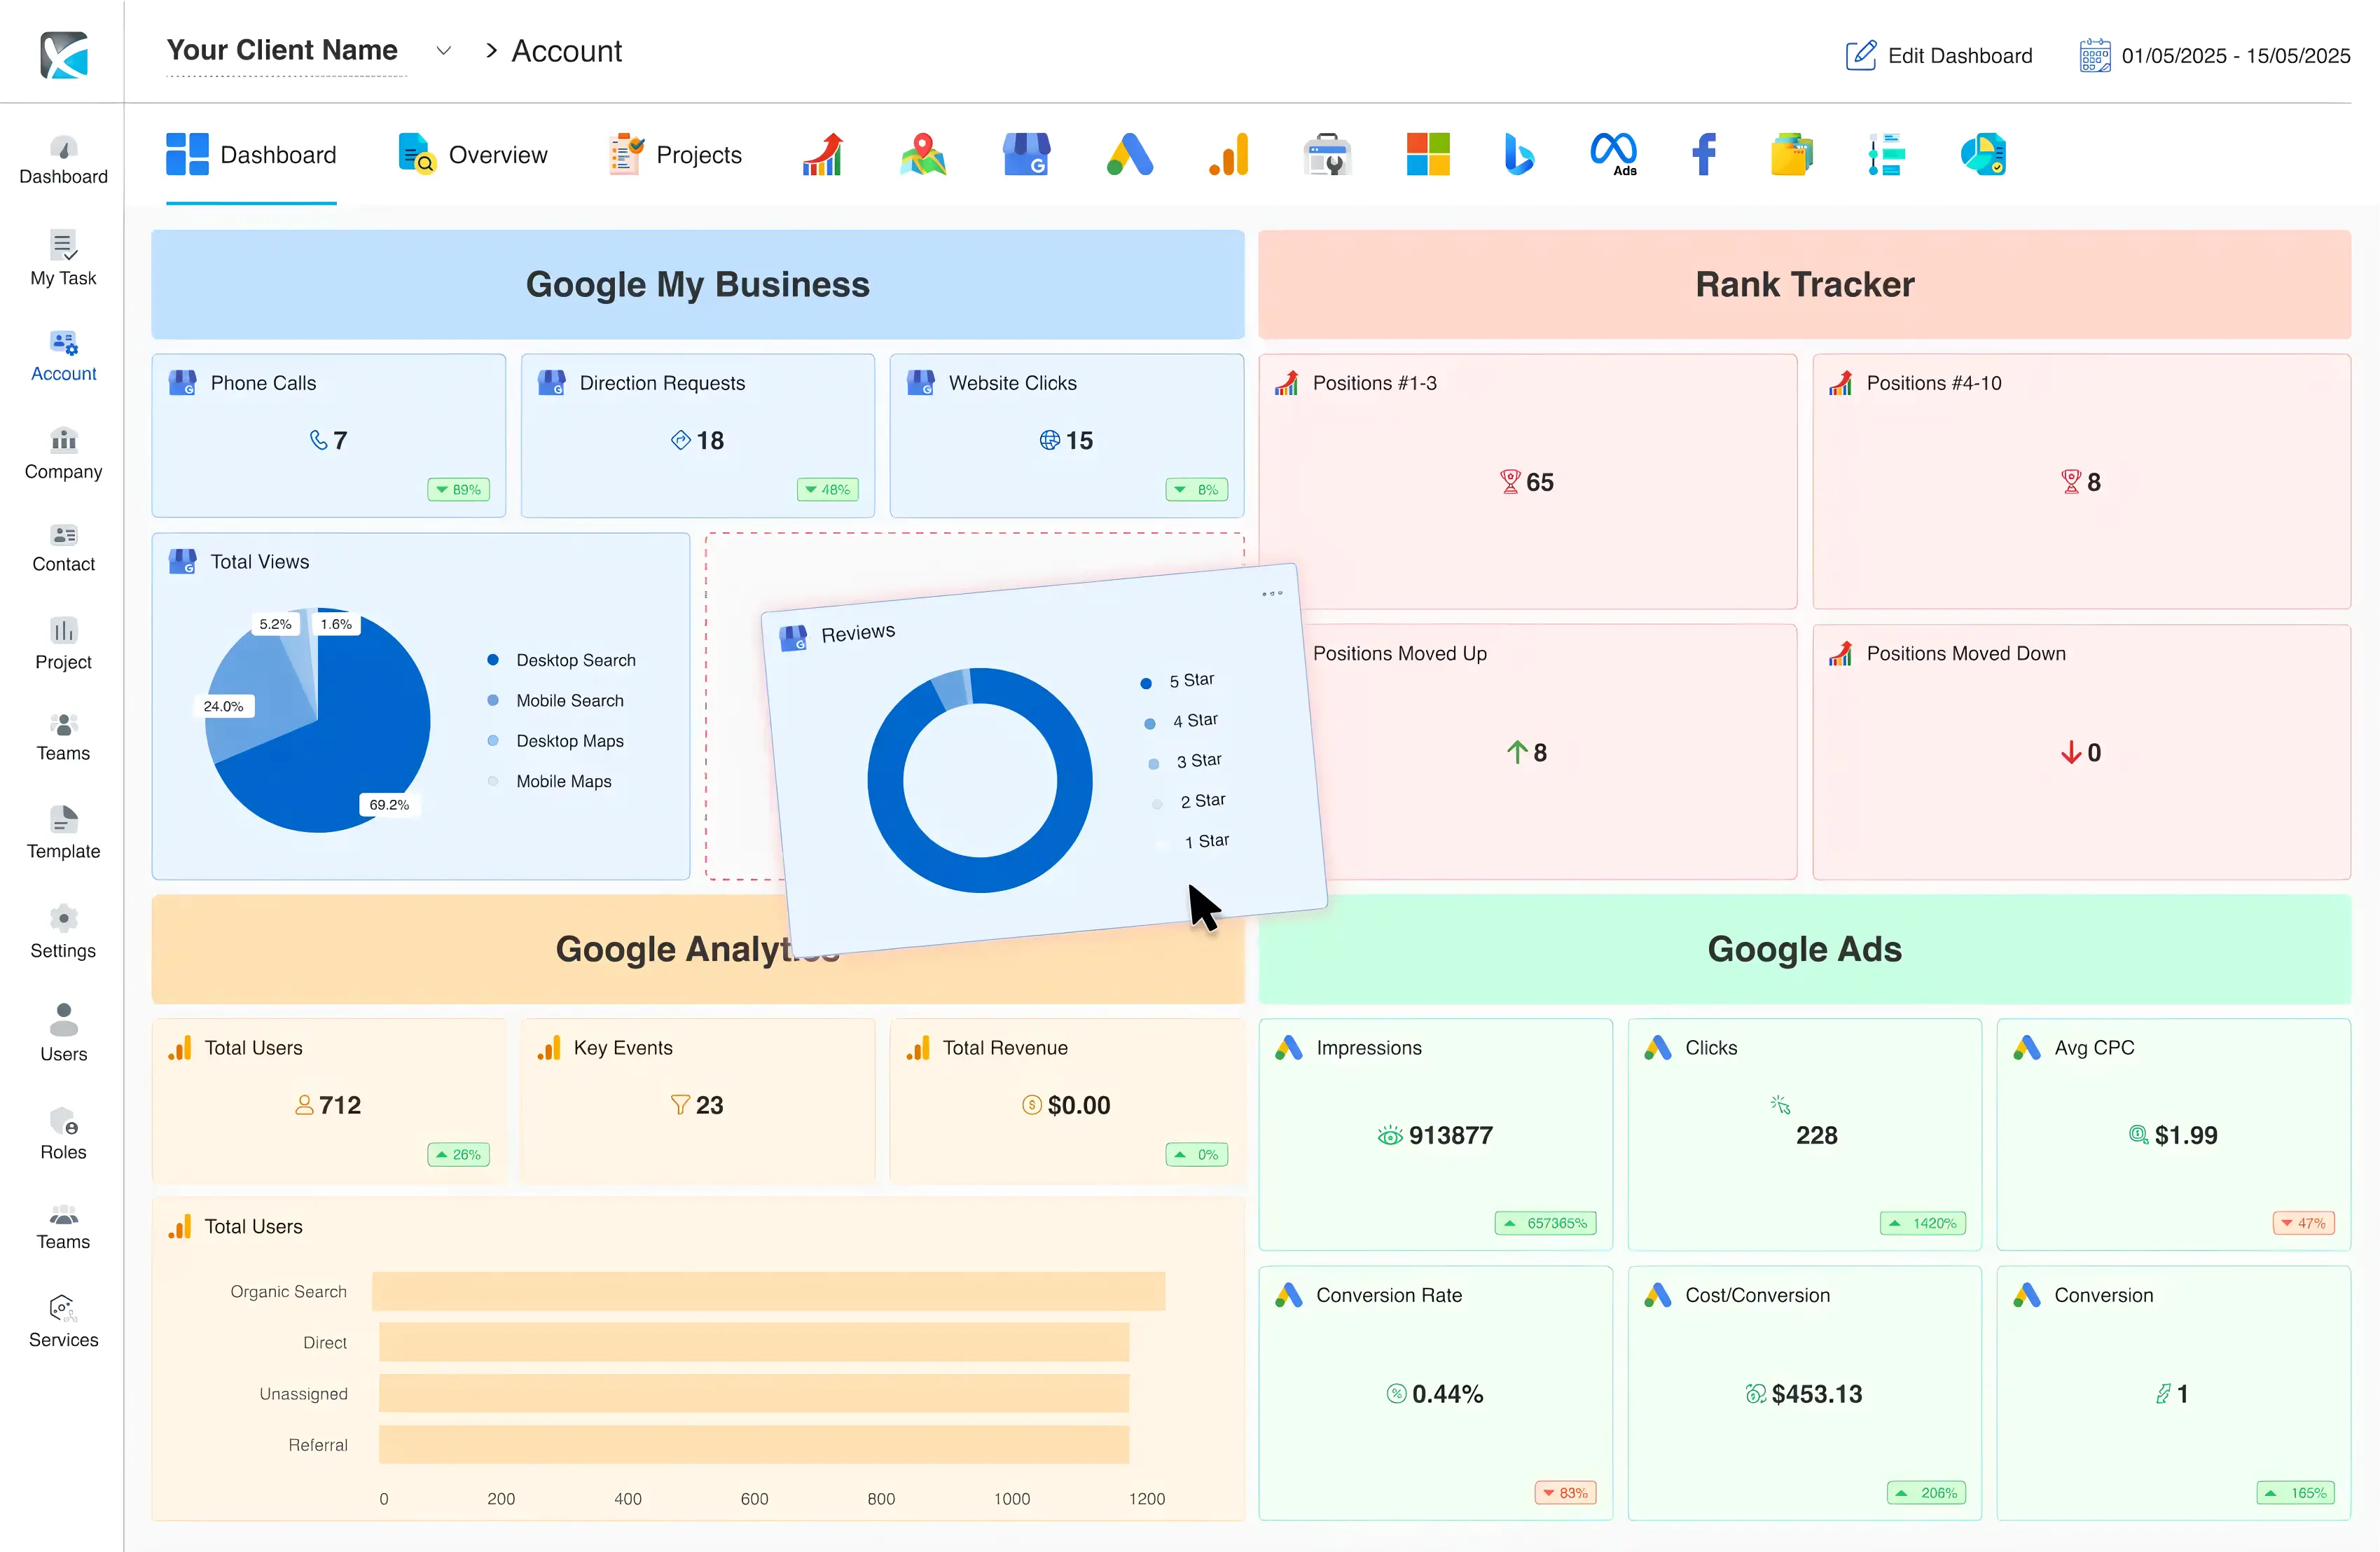Expand the client name dropdown arrow

pos(444,51)
